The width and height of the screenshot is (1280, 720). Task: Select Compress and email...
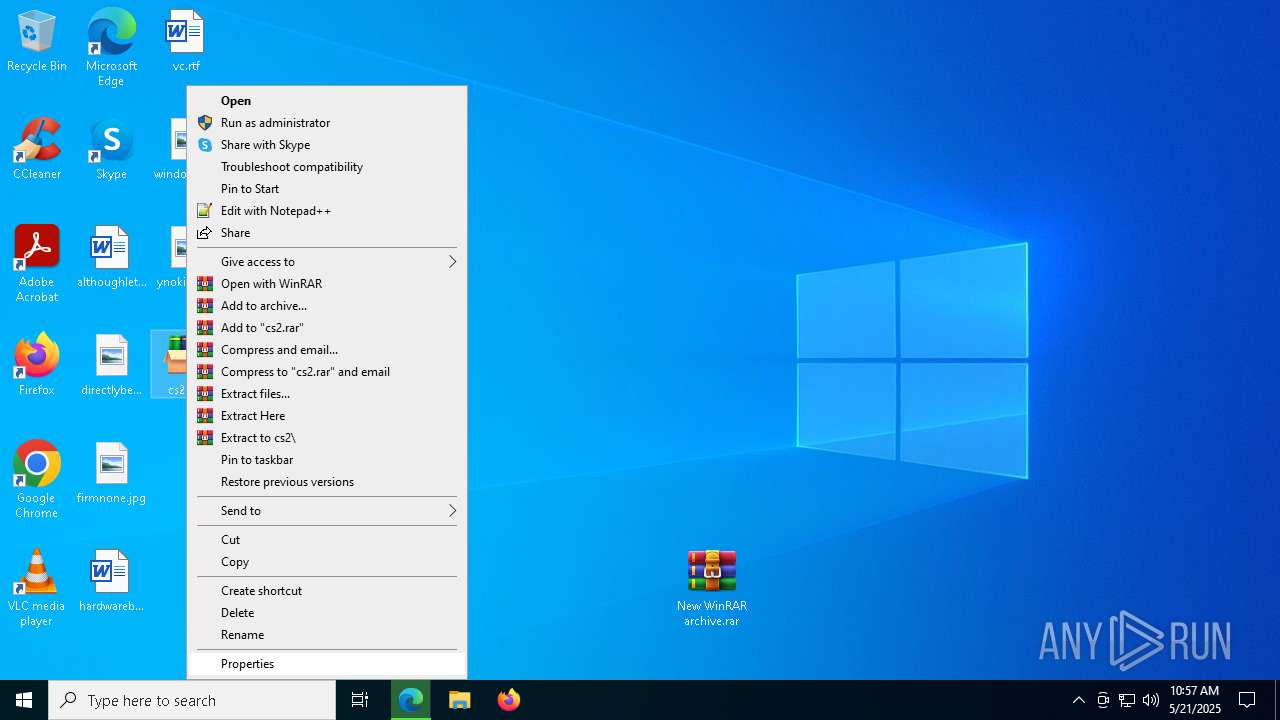point(327,350)
